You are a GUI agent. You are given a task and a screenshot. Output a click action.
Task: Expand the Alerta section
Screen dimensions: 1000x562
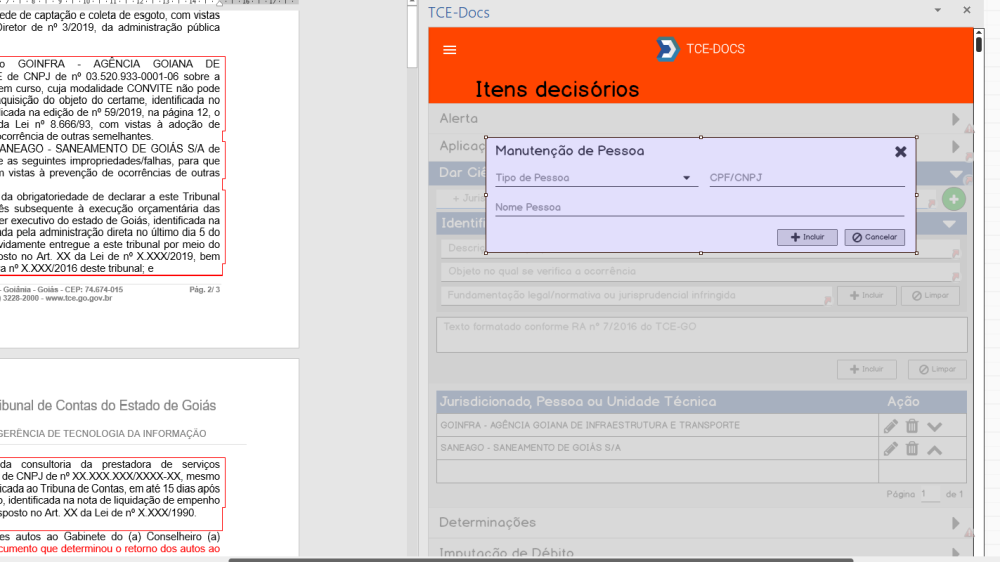pos(957,119)
